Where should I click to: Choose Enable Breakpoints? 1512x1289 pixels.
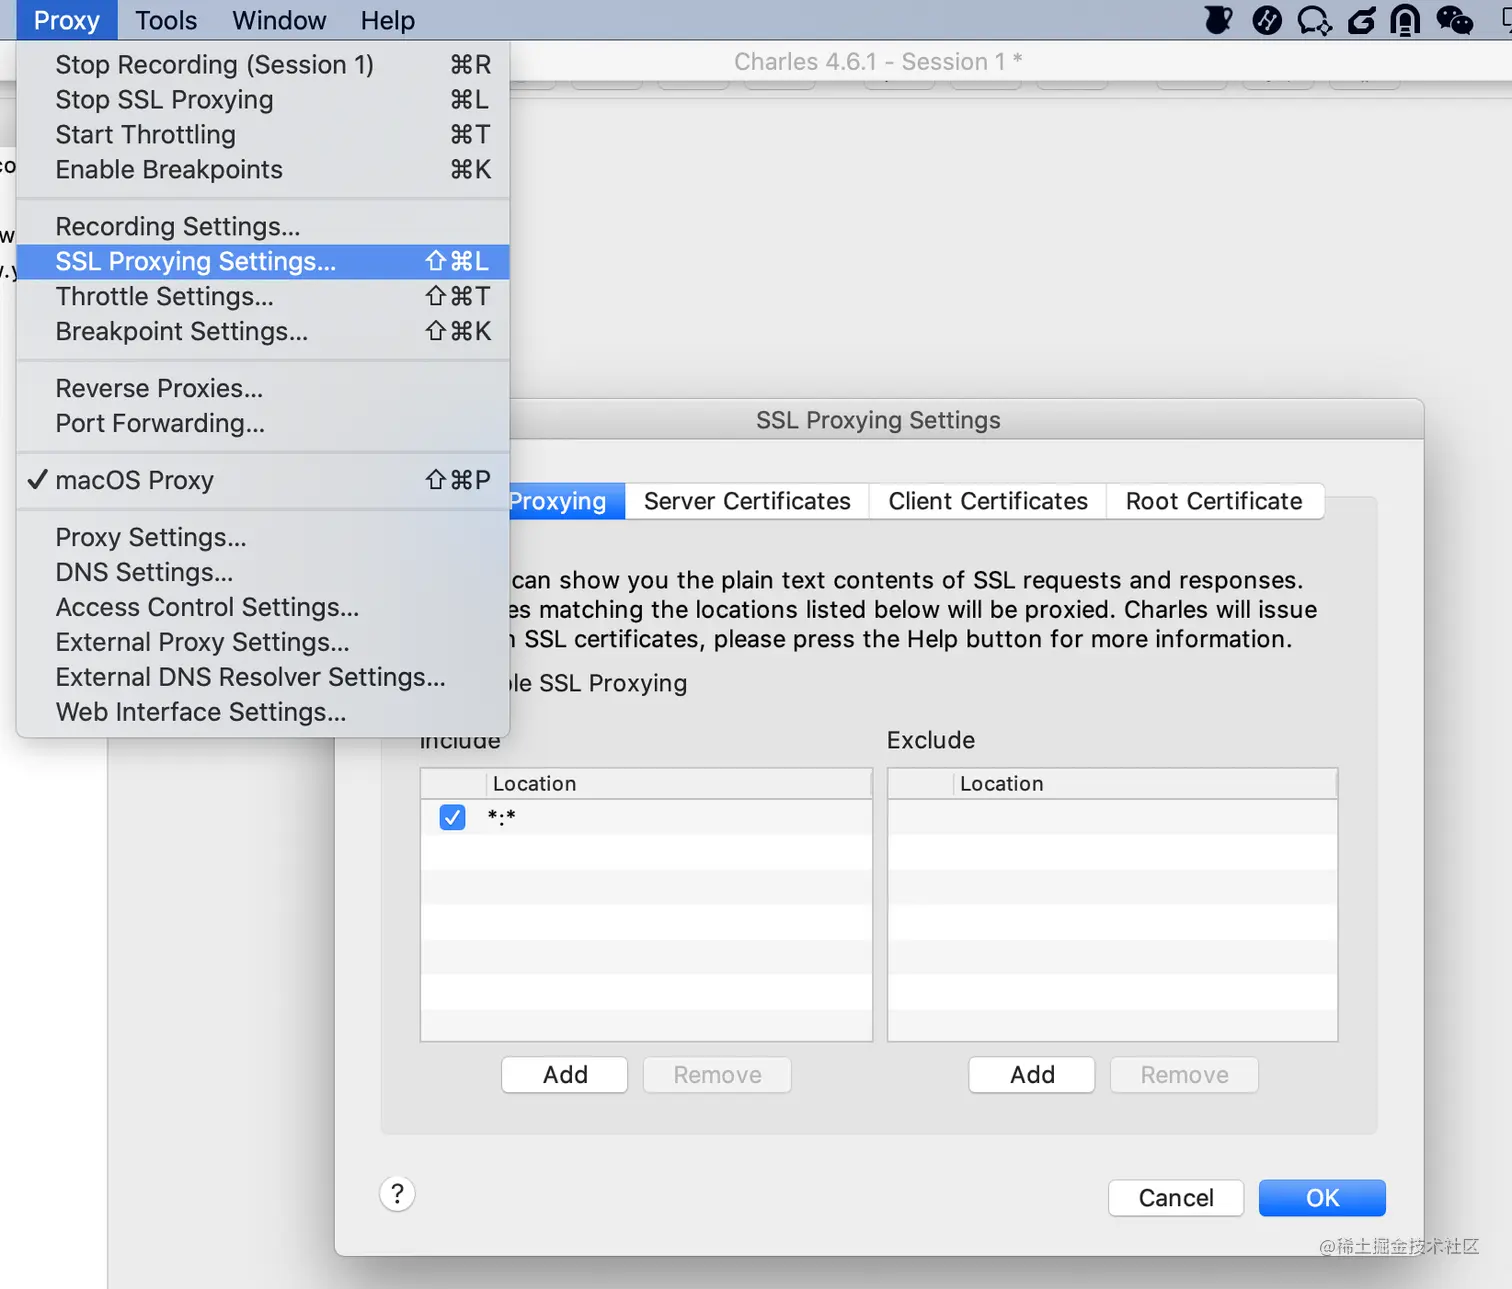coord(263,170)
